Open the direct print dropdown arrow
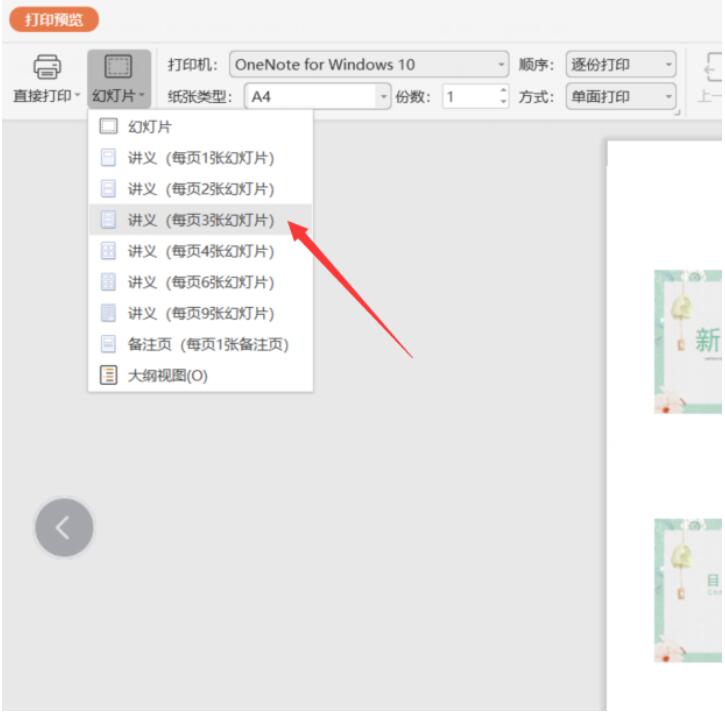Image resolution: width=725 pixels, height=712 pixels. pos(78,95)
